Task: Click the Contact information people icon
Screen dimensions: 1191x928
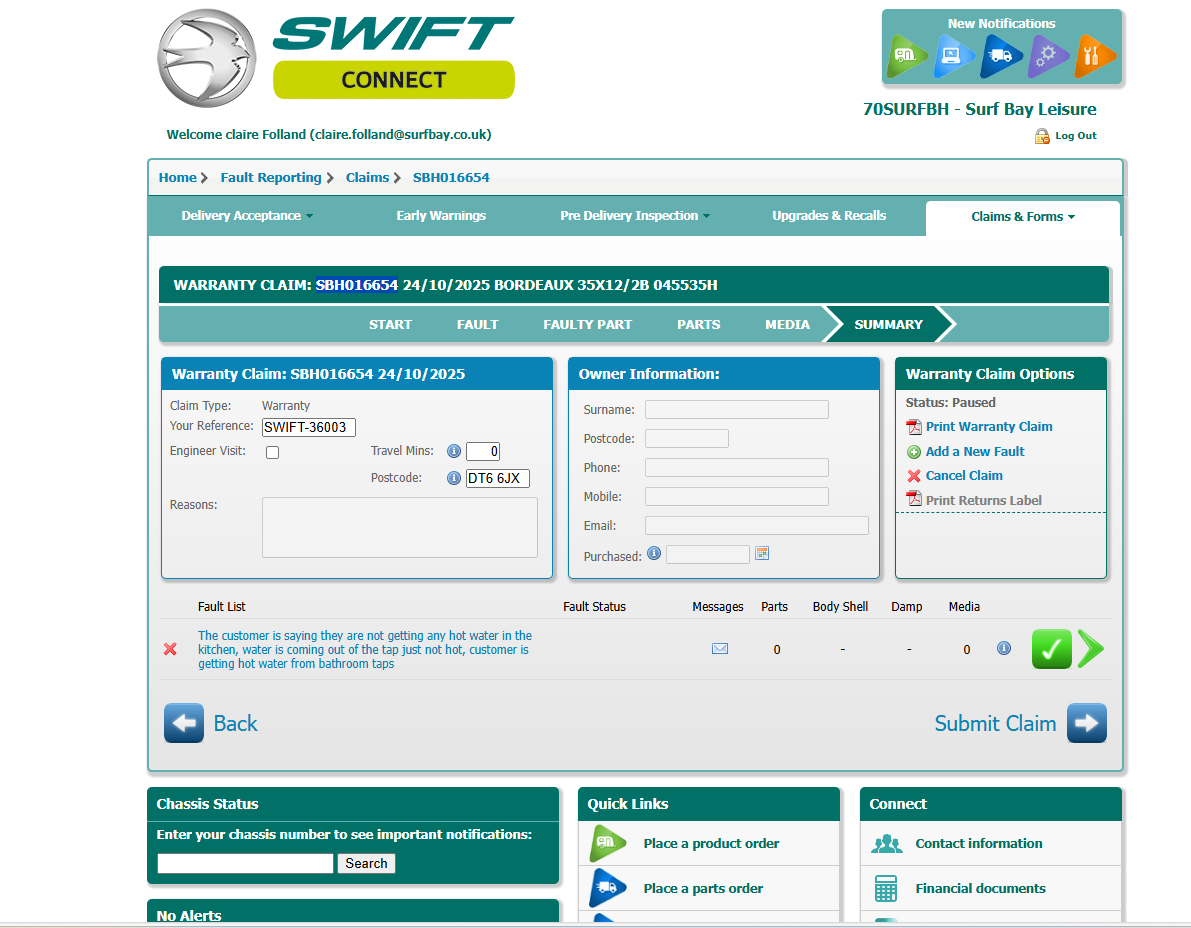Action: [886, 844]
